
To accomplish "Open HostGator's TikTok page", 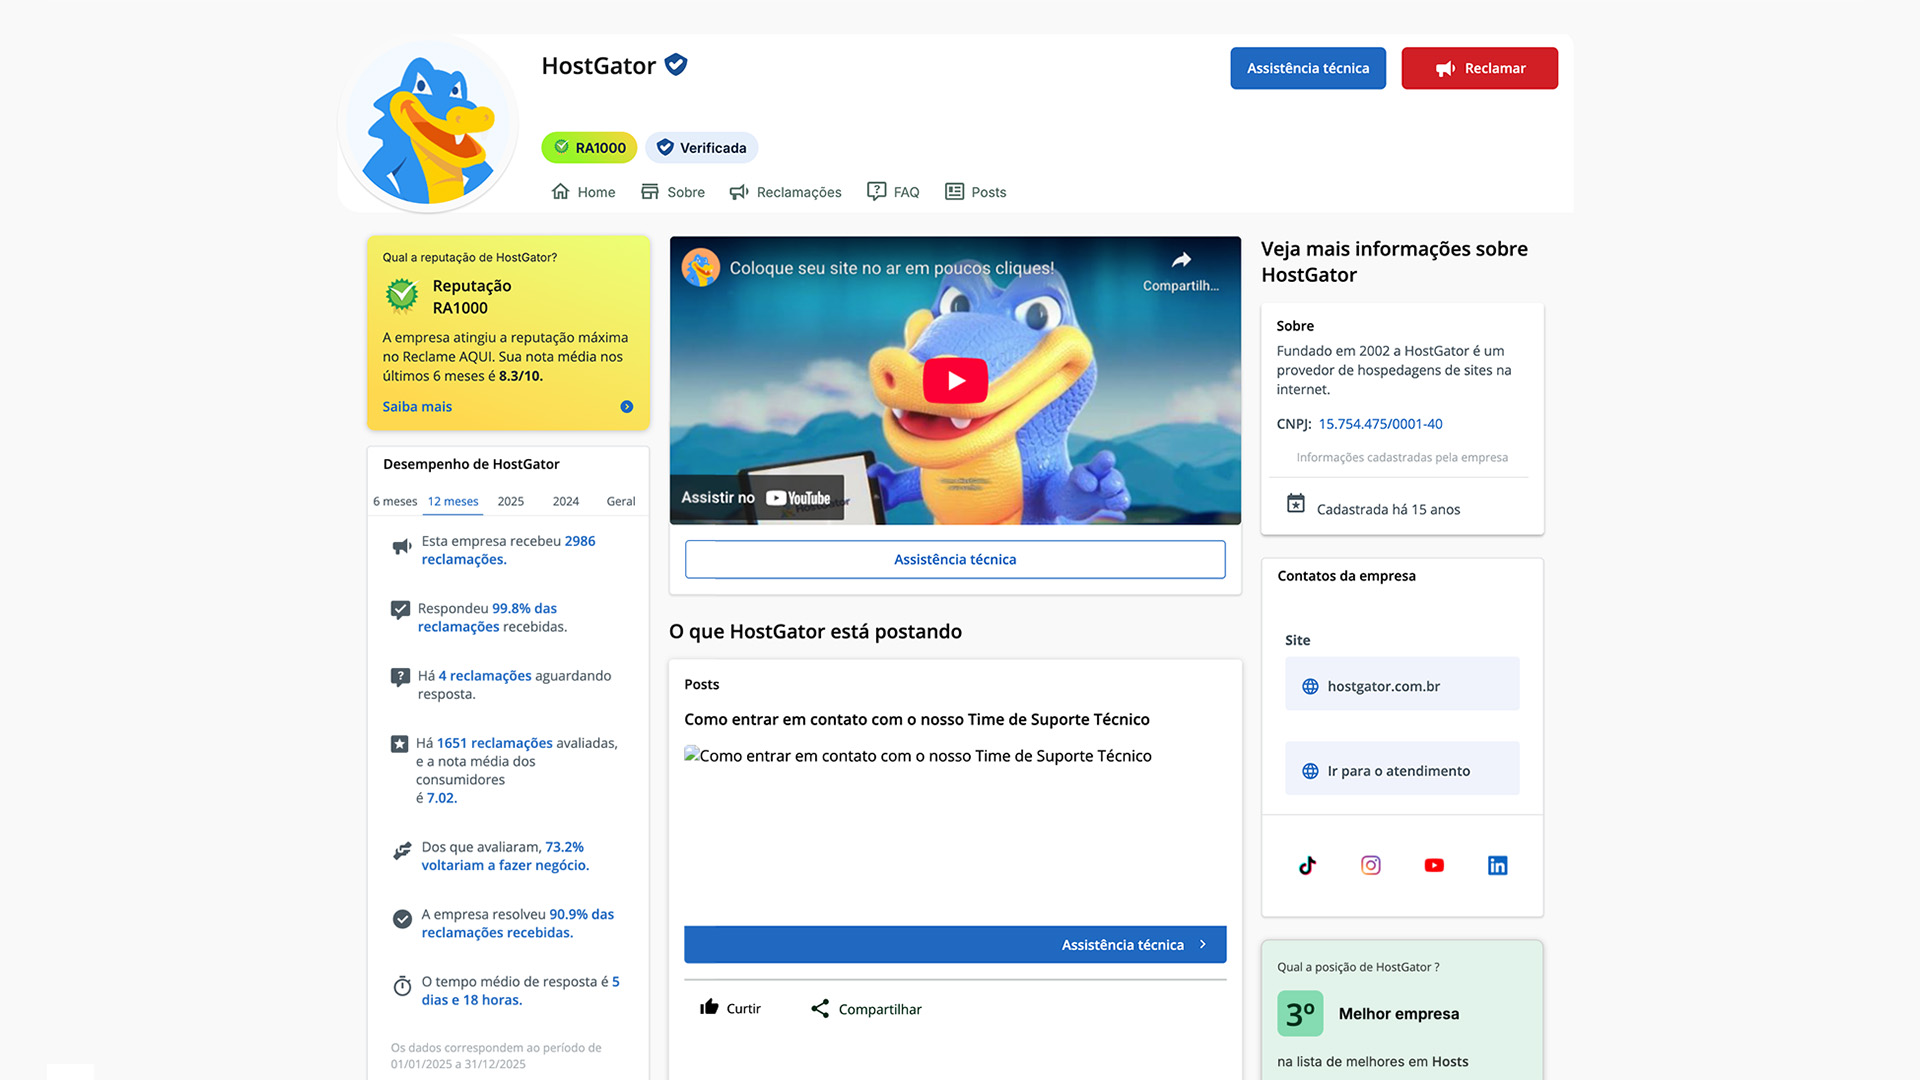I will [1307, 865].
